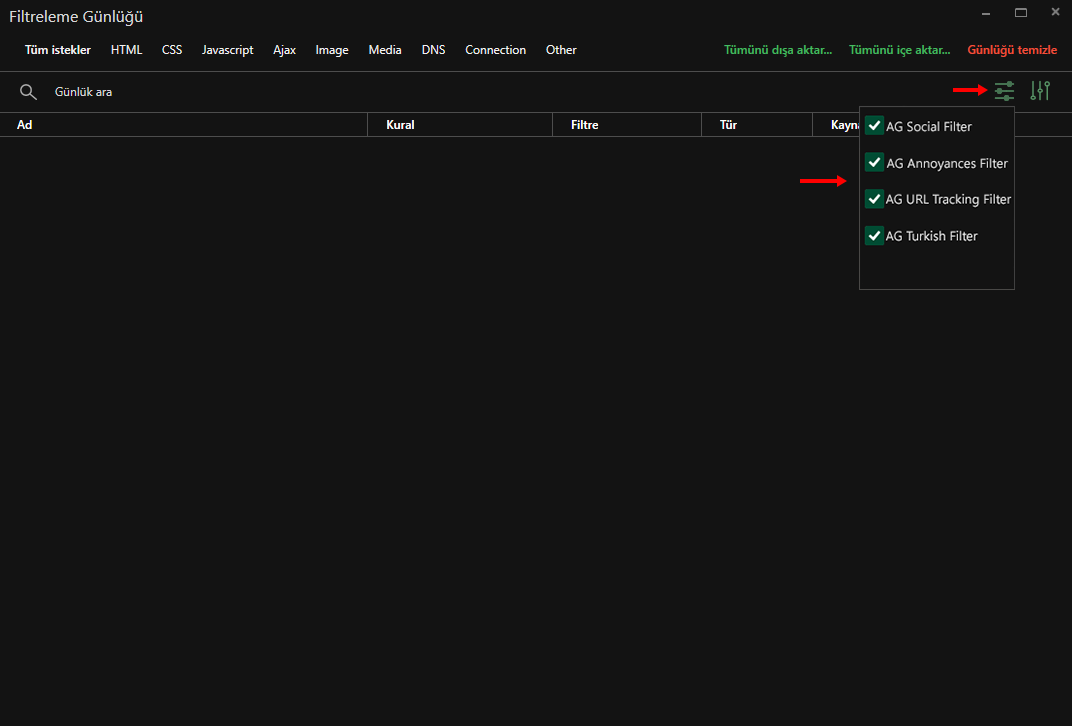Screen dimensions: 1072x726
Task: Click the Tümünü içe aktar link
Action: coord(899,49)
